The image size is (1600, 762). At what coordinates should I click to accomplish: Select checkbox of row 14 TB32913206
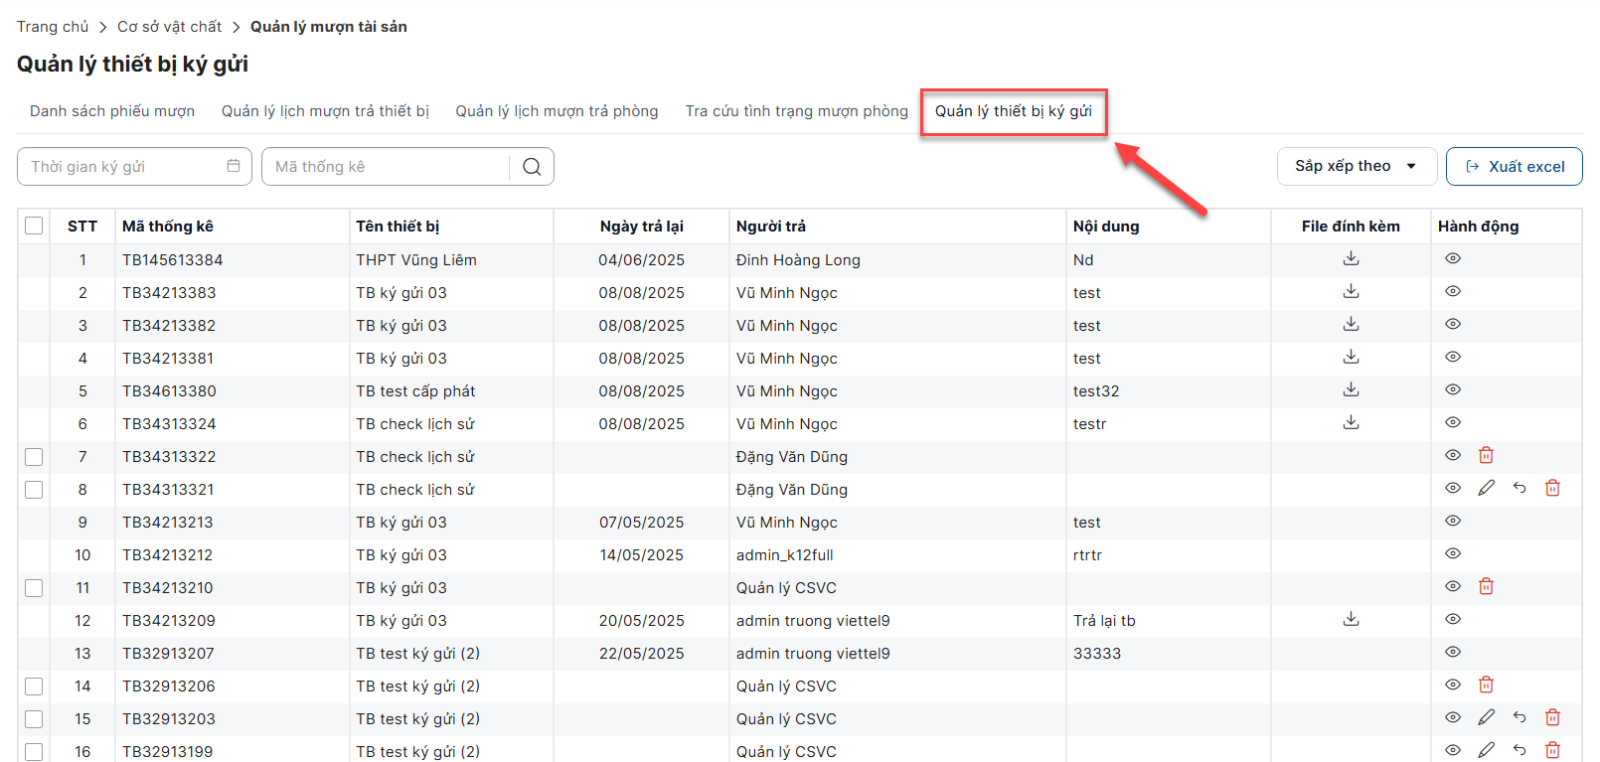[x=34, y=686]
